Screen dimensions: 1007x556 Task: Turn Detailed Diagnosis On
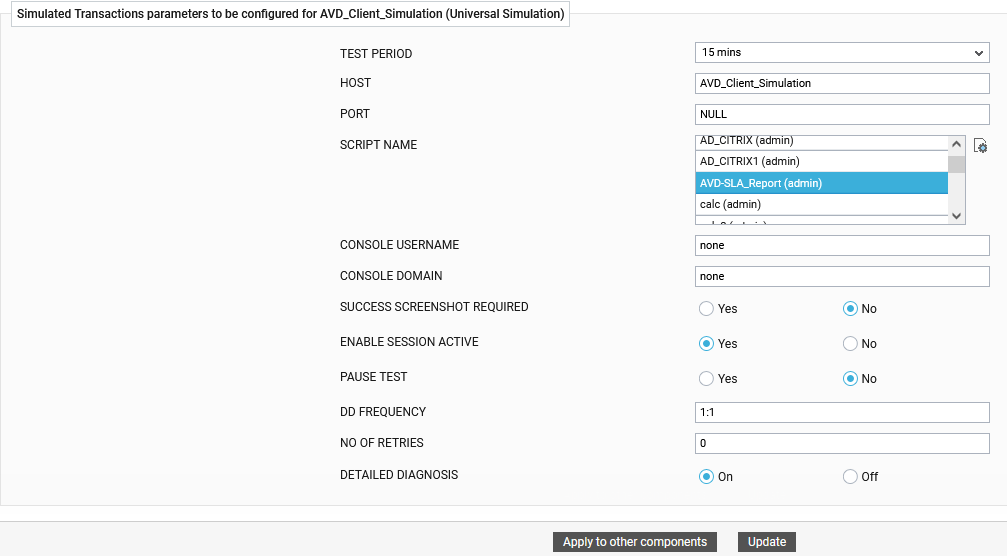[707, 477]
